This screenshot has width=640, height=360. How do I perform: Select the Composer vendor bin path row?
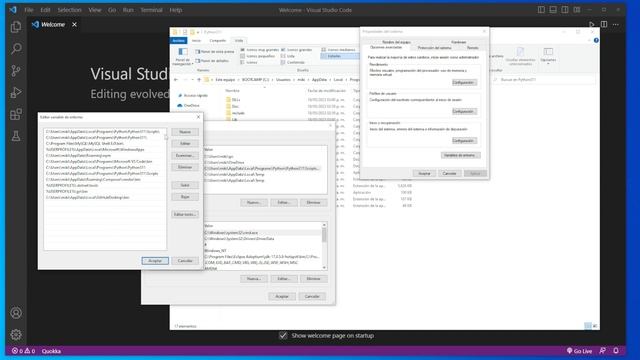coord(105,179)
